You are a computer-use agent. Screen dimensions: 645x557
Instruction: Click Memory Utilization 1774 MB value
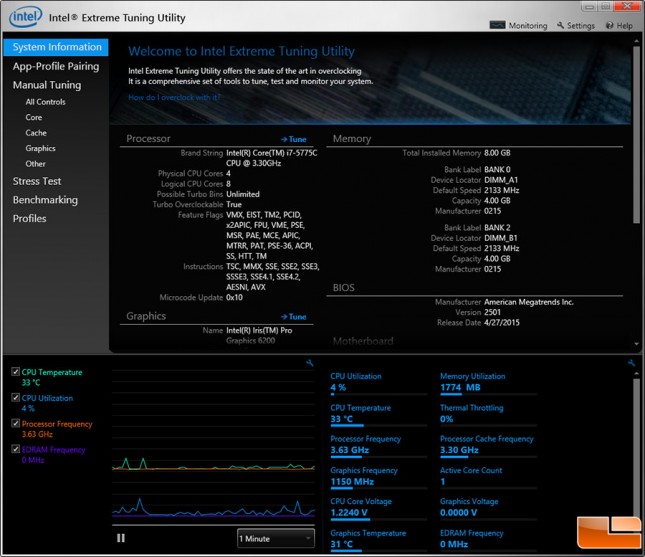coord(460,387)
